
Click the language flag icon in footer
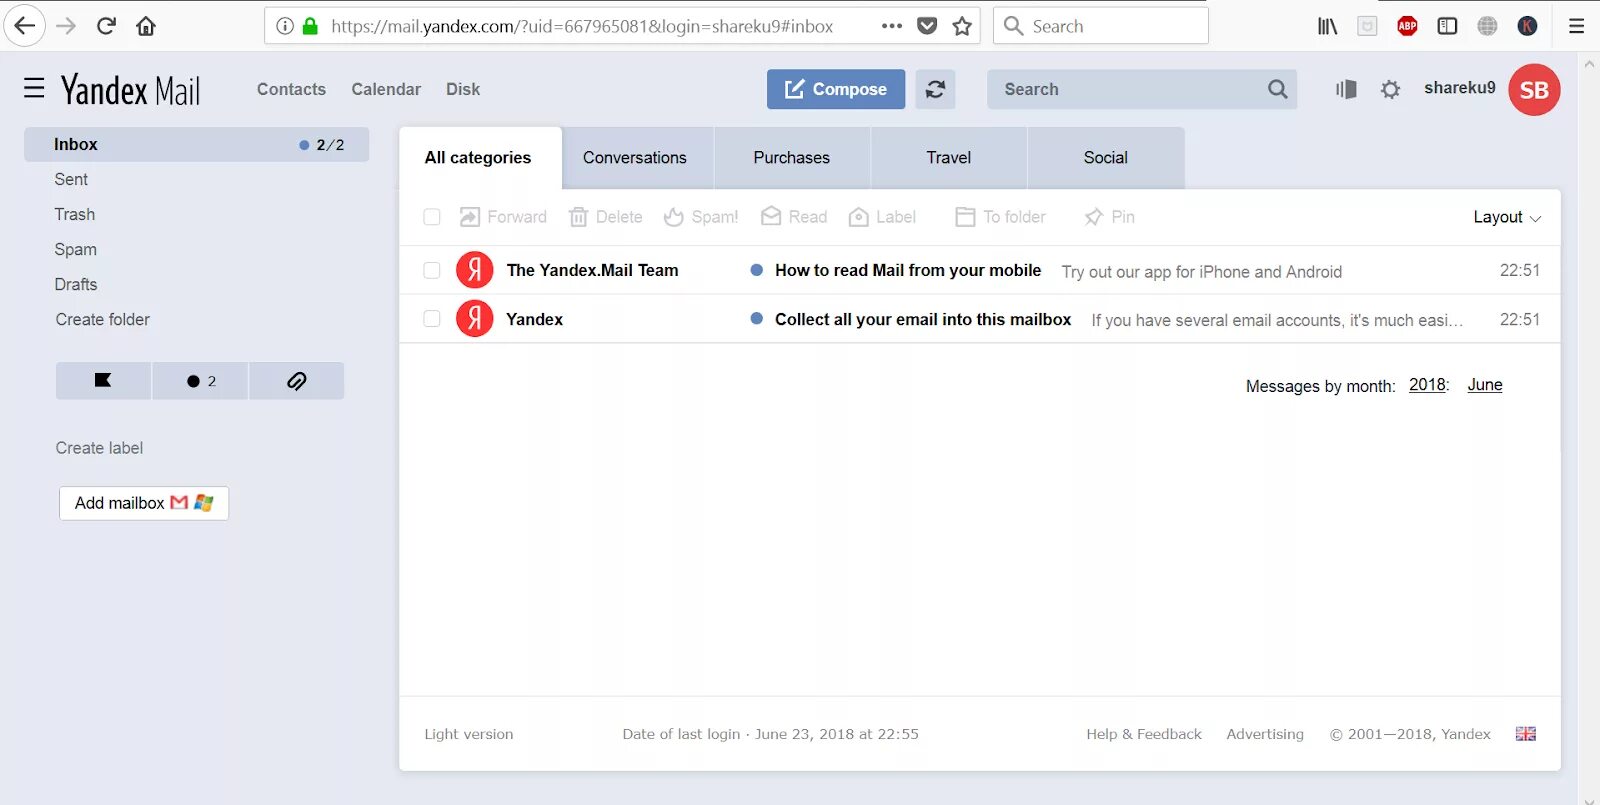coord(1525,734)
